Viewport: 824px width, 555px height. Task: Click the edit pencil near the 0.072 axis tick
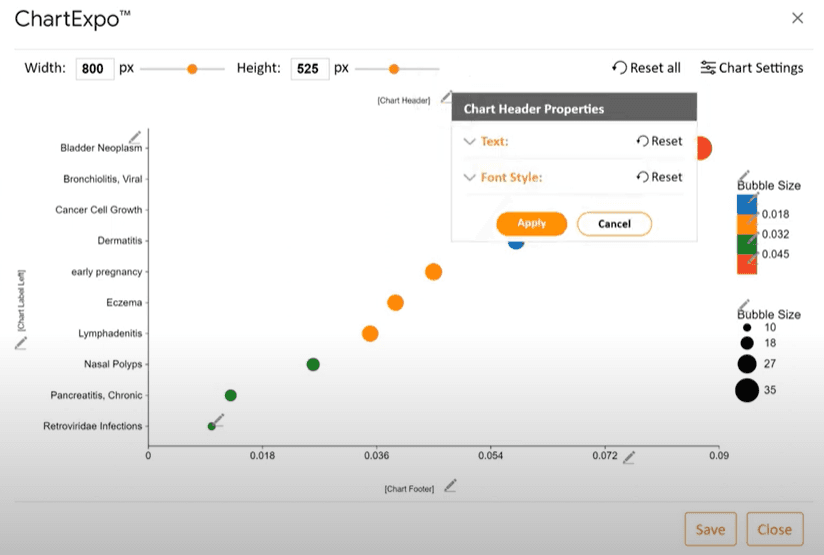629,458
